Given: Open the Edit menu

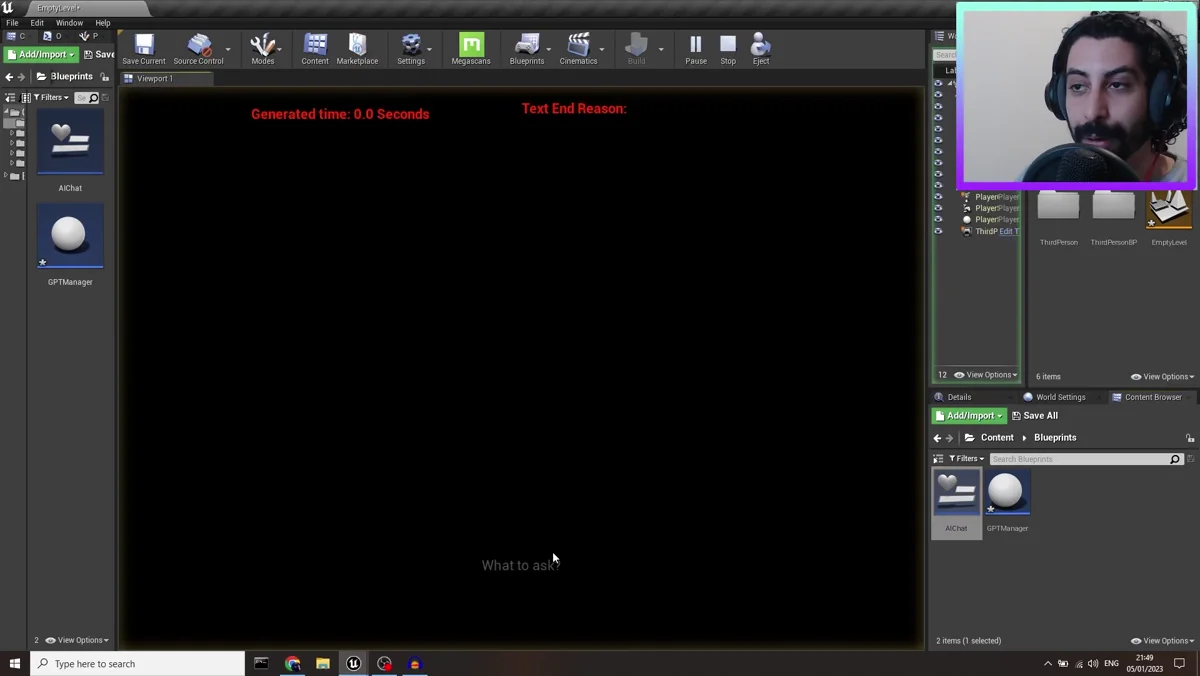Looking at the screenshot, I should point(37,22).
